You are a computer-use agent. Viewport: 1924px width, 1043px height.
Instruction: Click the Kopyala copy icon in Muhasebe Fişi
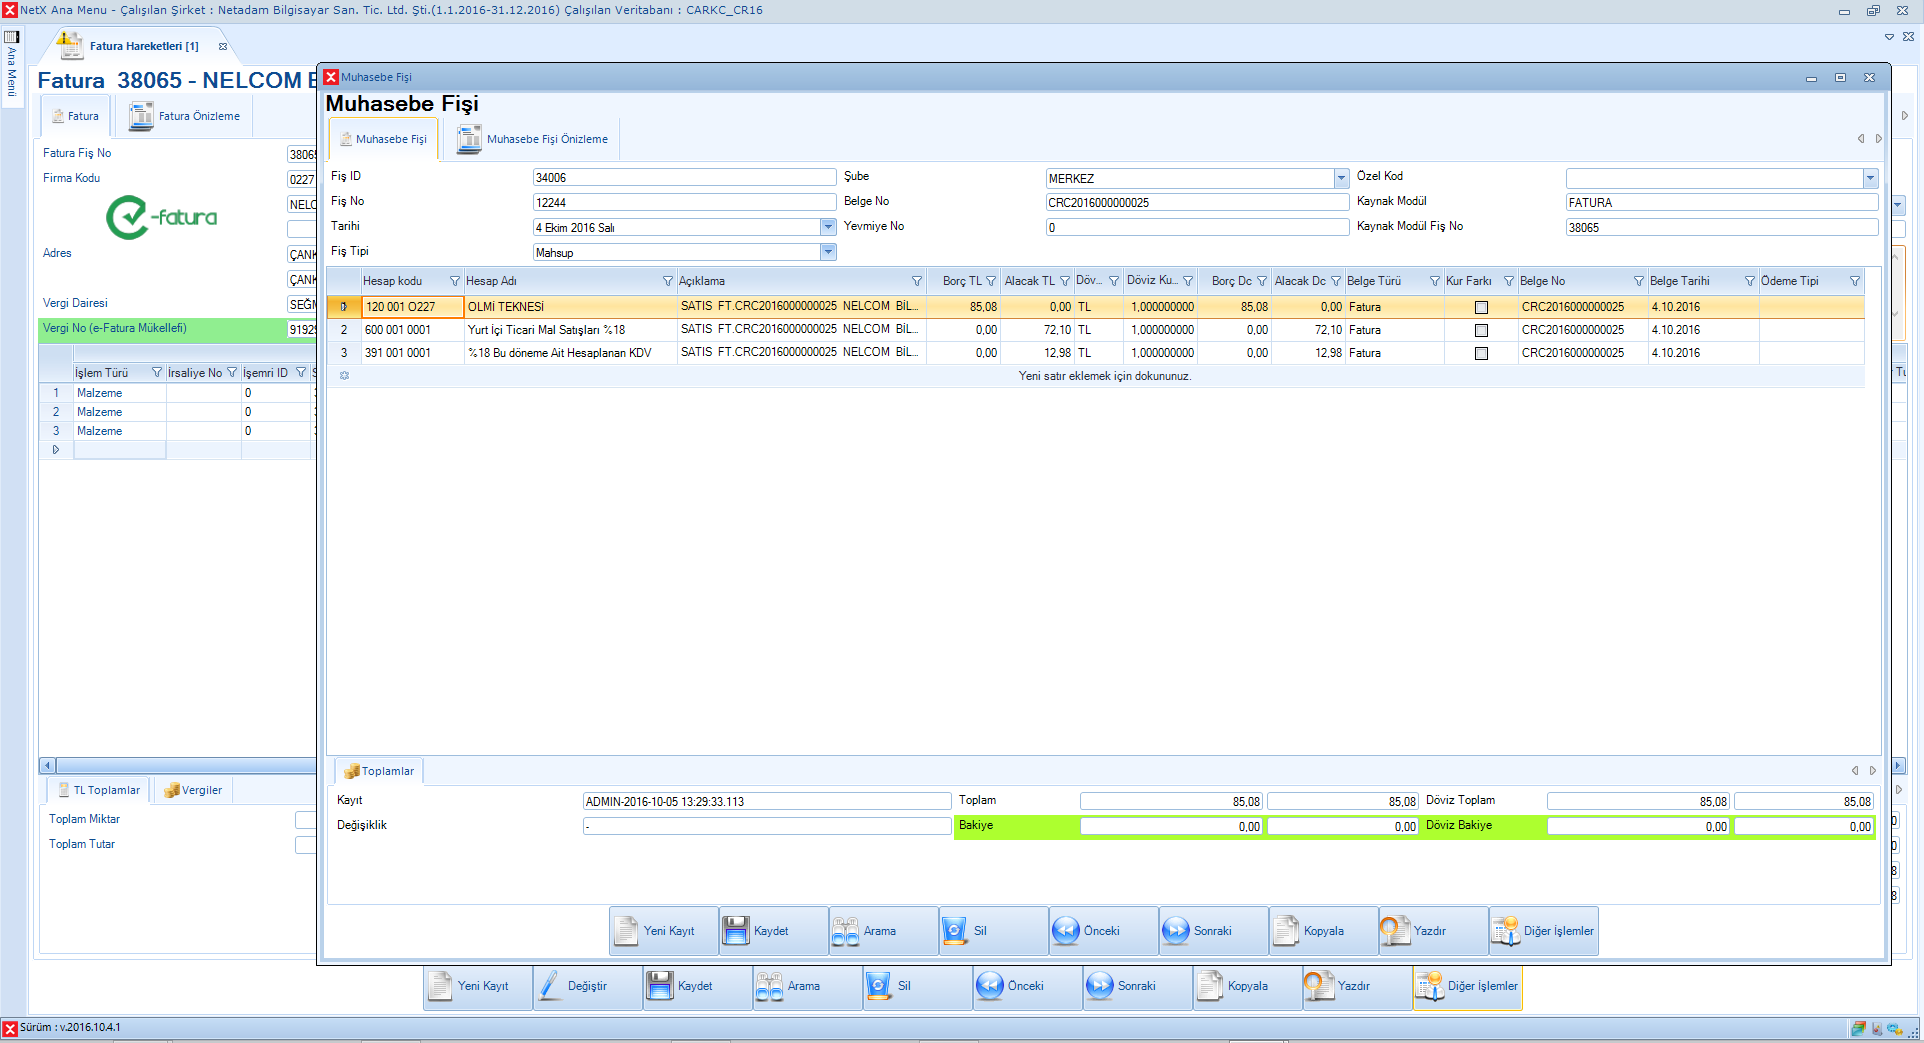pos(1286,931)
